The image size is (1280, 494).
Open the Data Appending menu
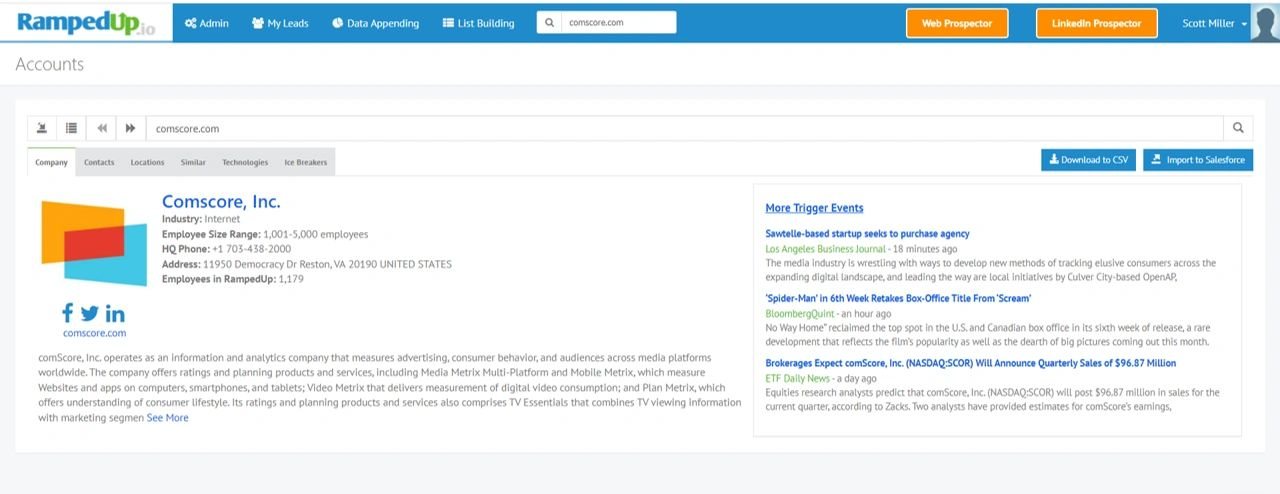click(x=375, y=23)
